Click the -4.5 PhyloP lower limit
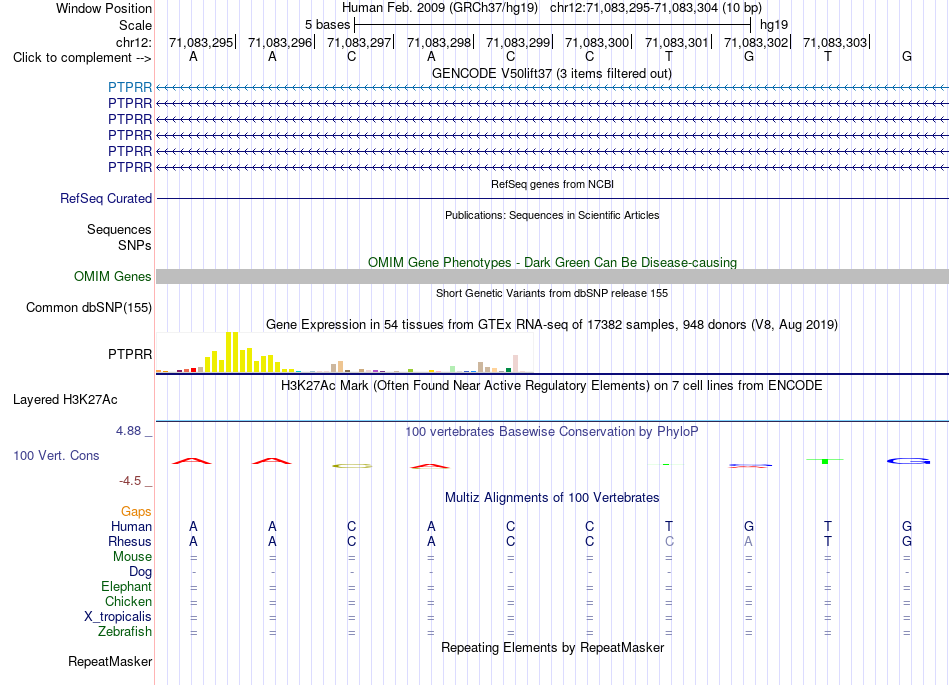The width and height of the screenshot is (950, 685). [130, 481]
